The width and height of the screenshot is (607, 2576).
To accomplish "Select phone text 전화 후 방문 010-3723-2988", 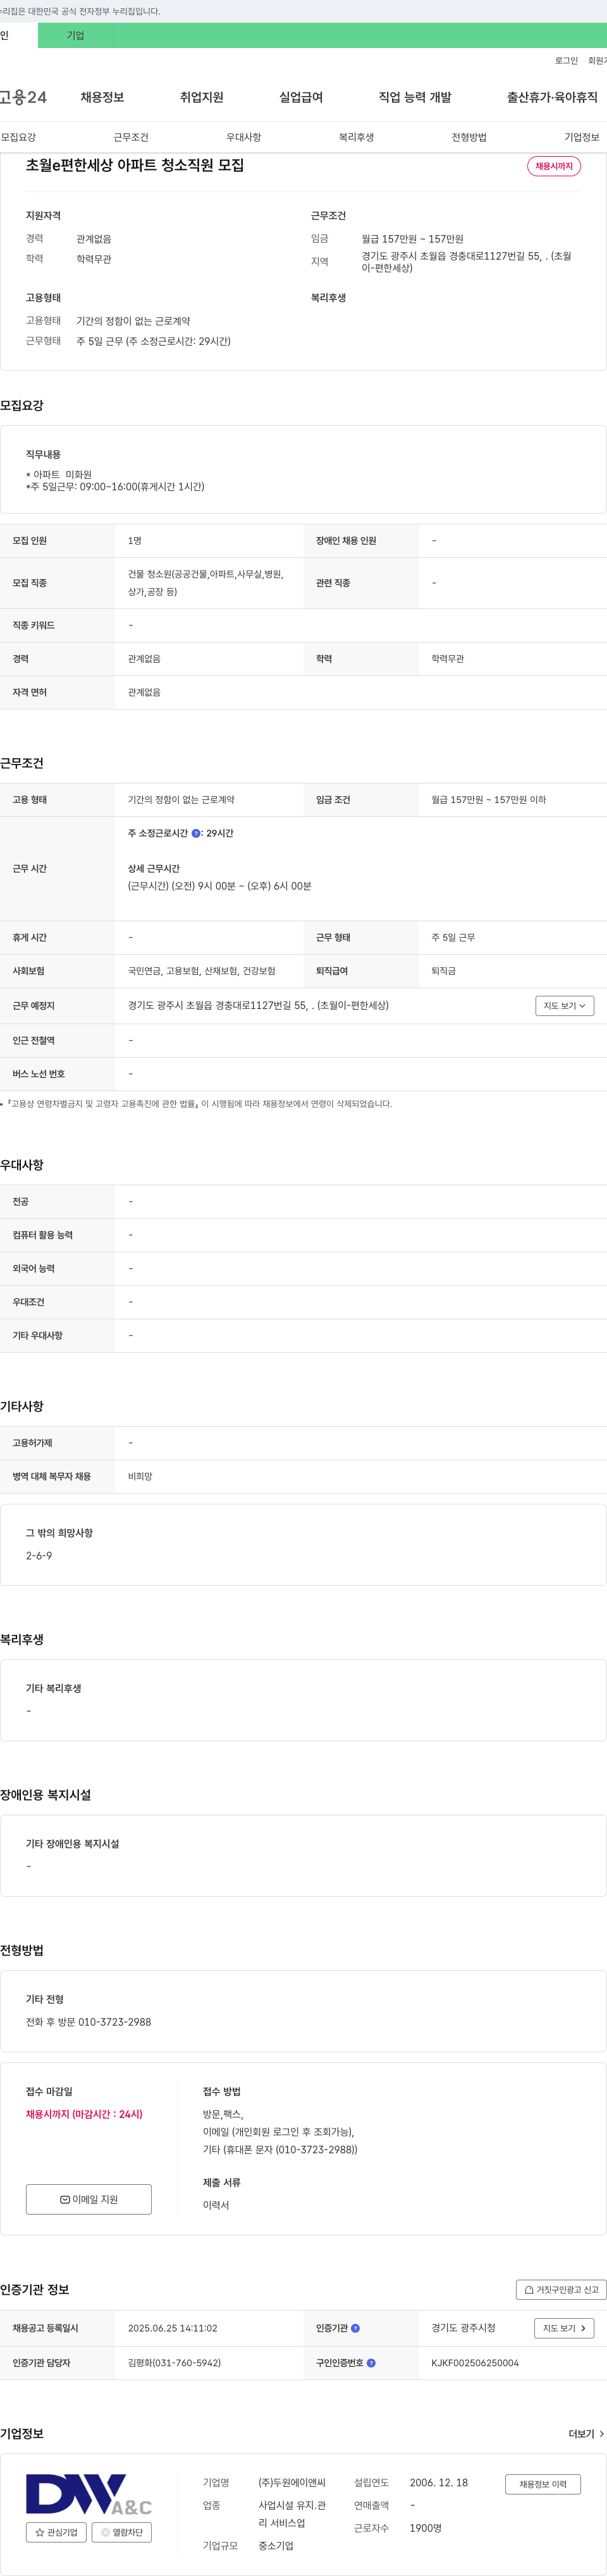I will 89,2021.
